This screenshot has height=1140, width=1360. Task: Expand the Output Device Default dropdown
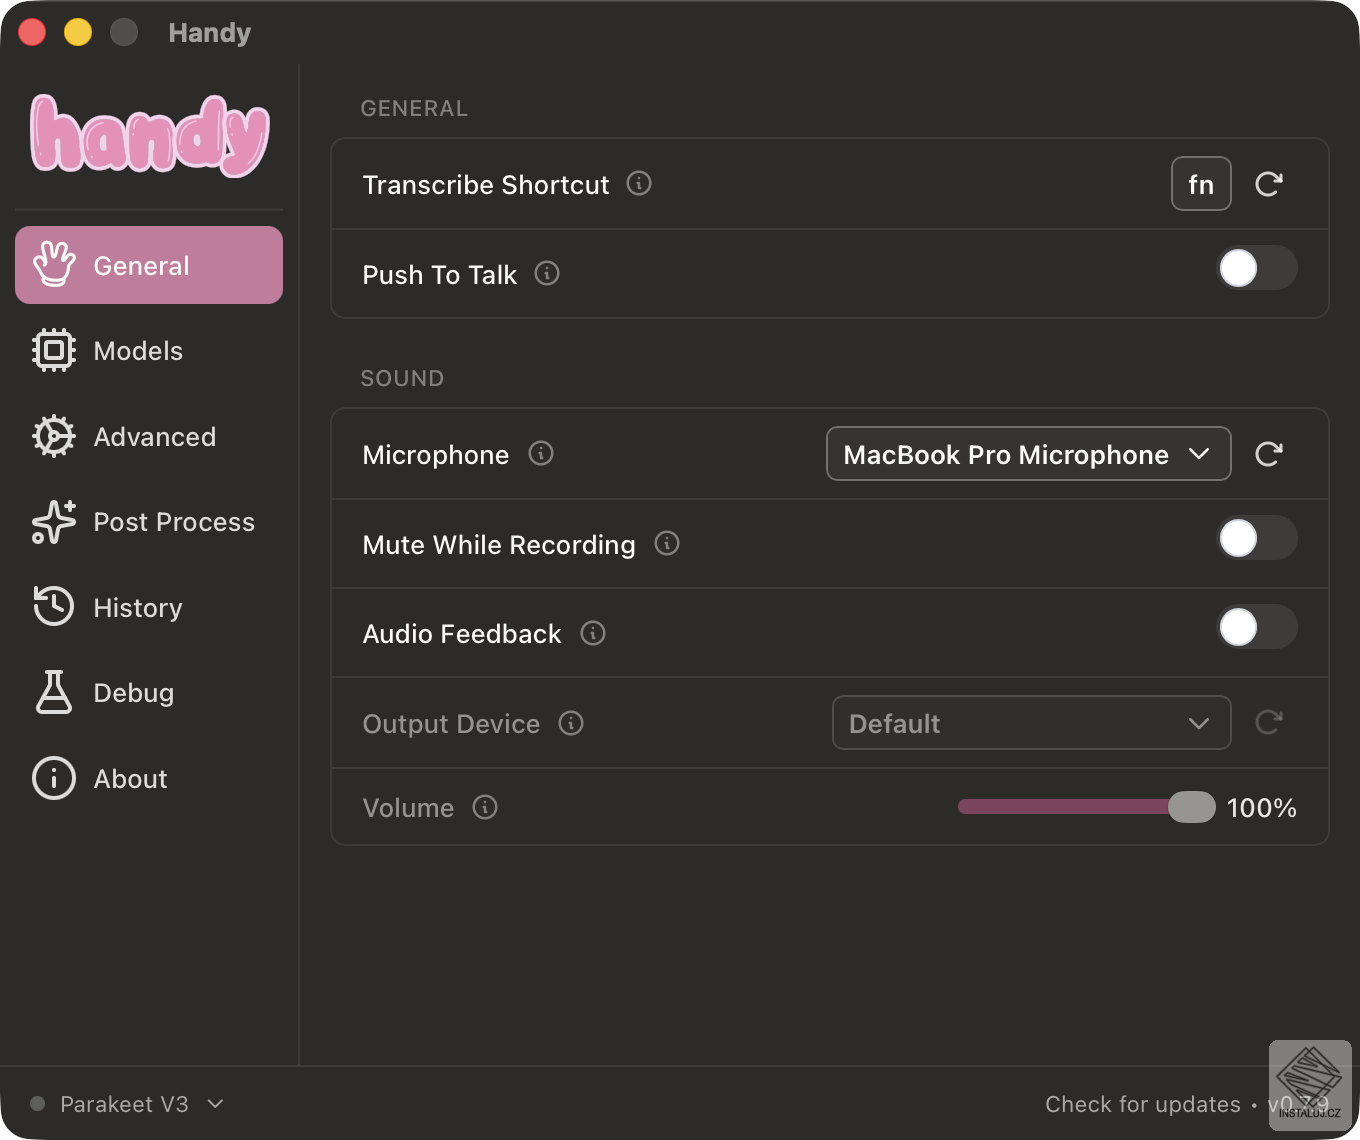(1031, 723)
